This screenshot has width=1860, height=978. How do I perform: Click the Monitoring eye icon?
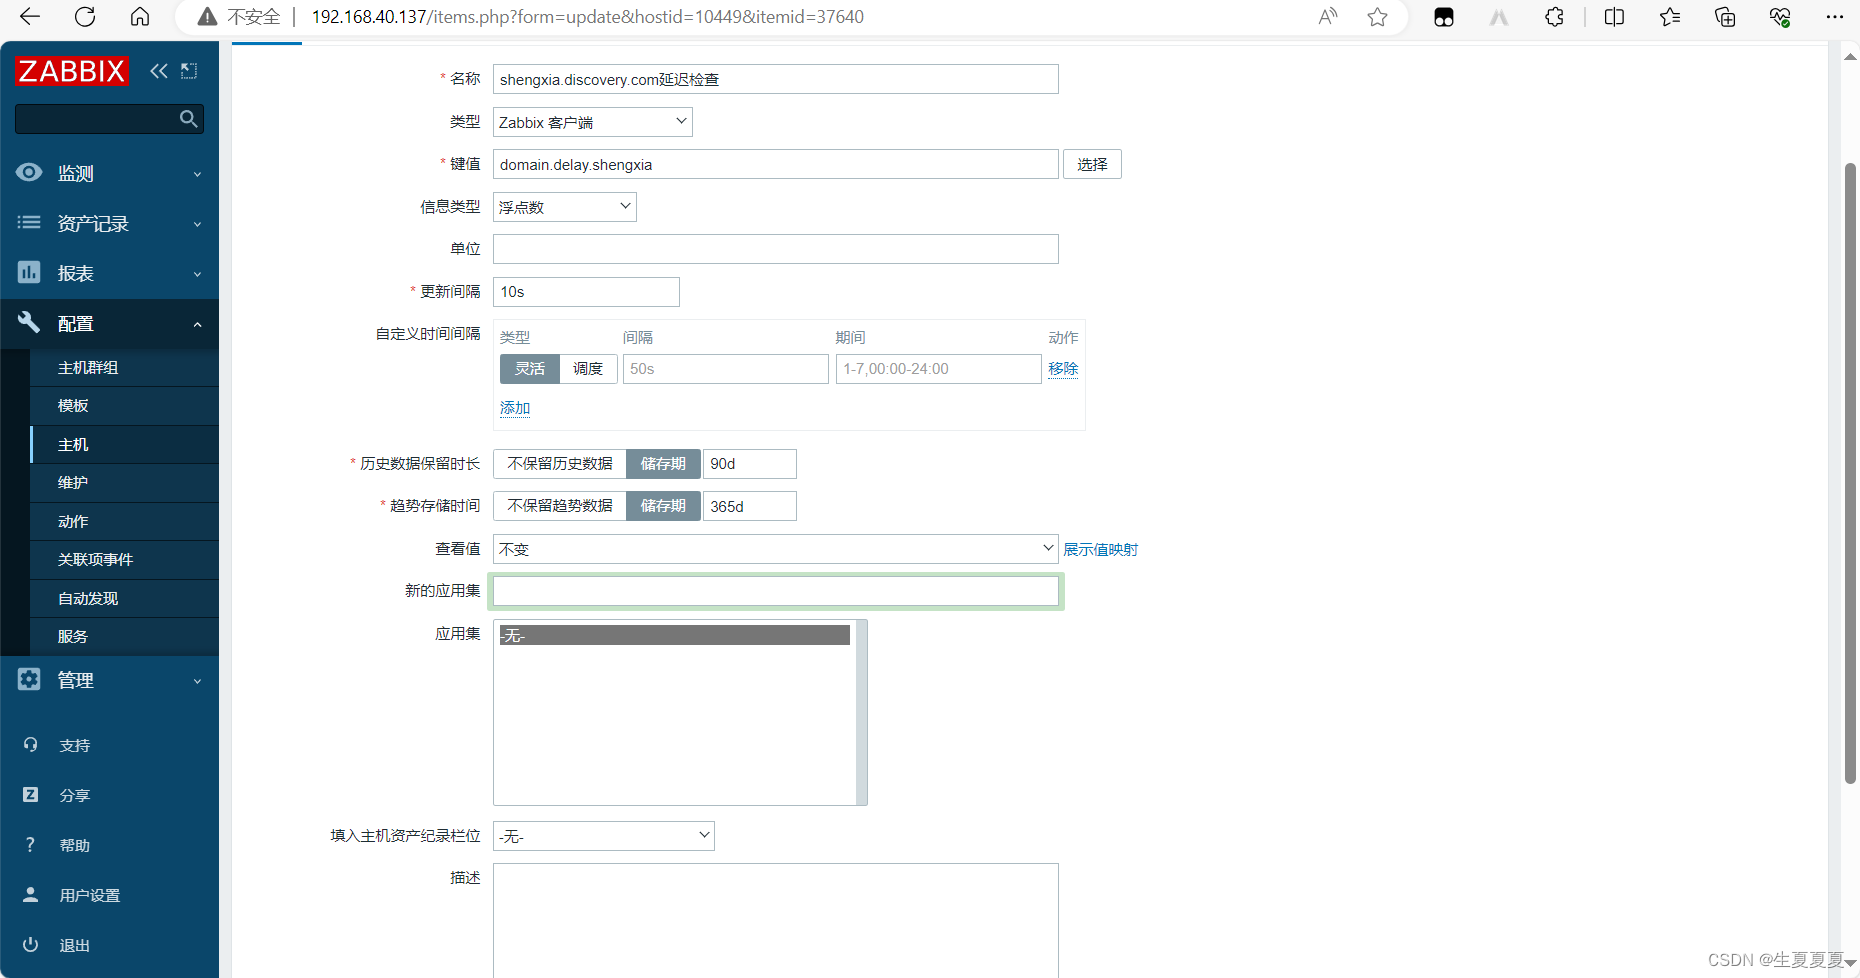coord(29,172)
